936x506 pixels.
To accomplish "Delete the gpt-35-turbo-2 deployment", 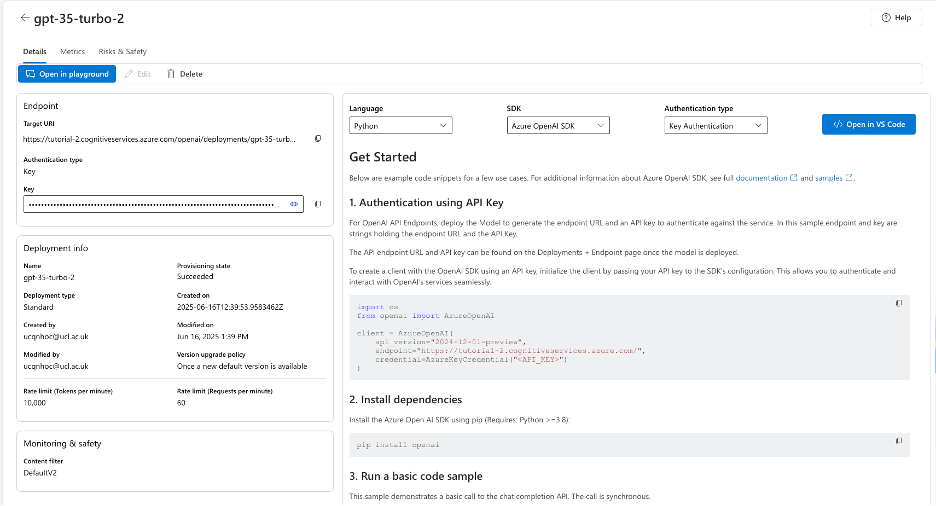I will (184, 74).
